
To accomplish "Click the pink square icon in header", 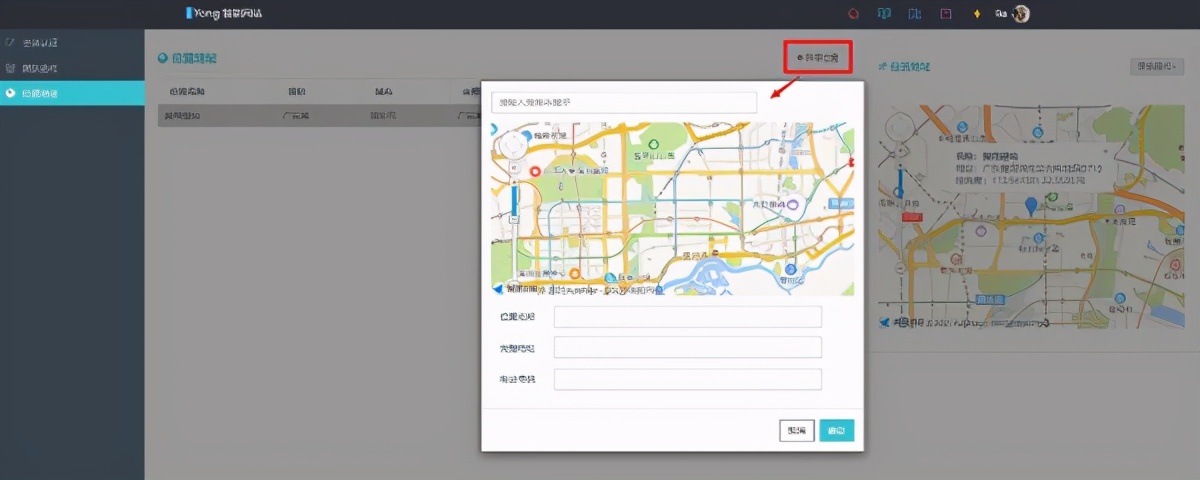I will pos(945,14).
